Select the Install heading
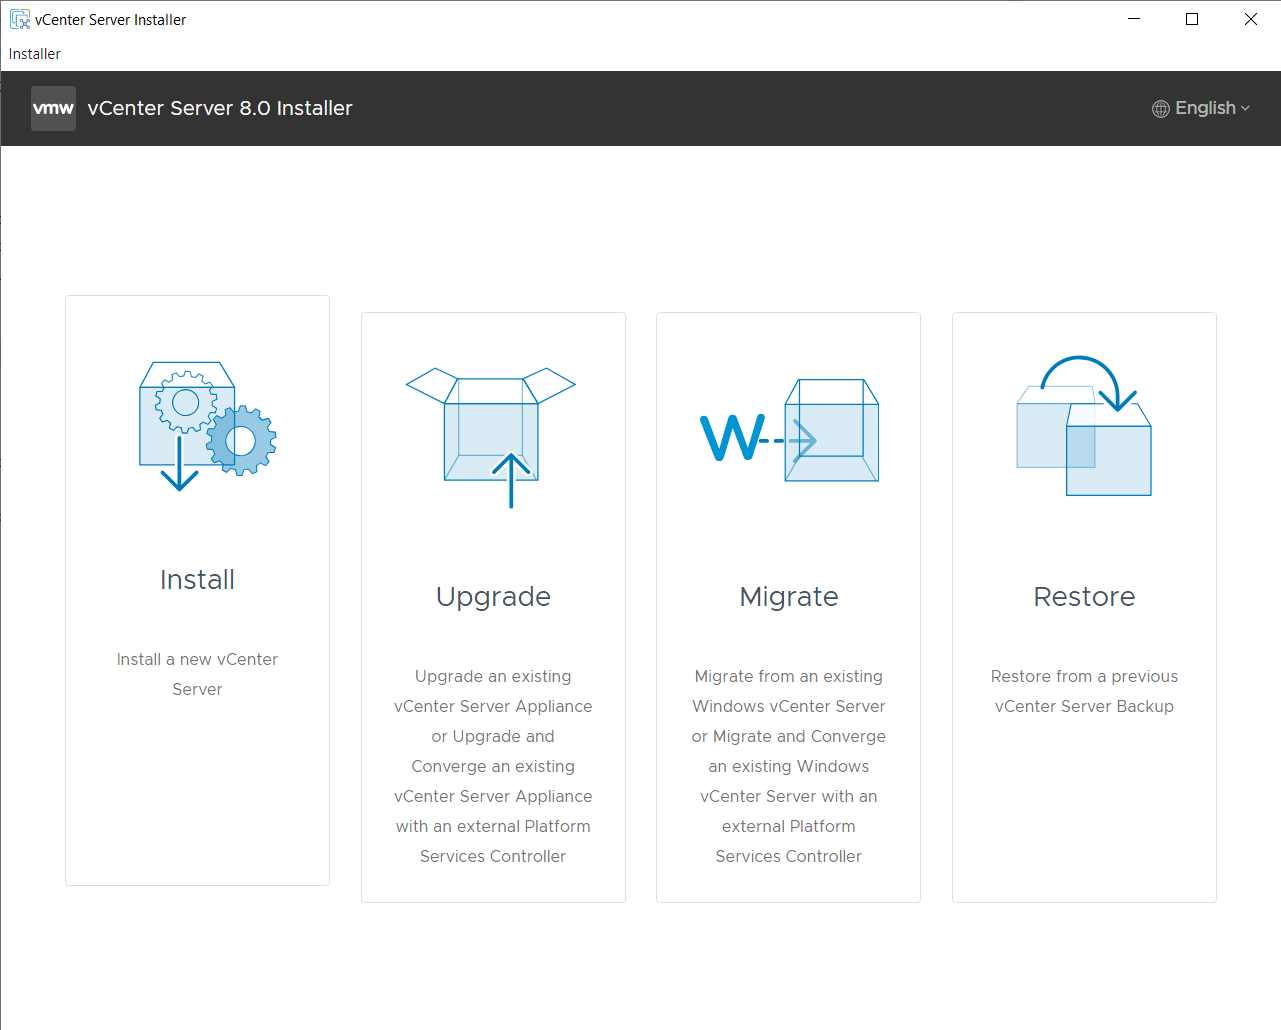 (x=197, y=580)
